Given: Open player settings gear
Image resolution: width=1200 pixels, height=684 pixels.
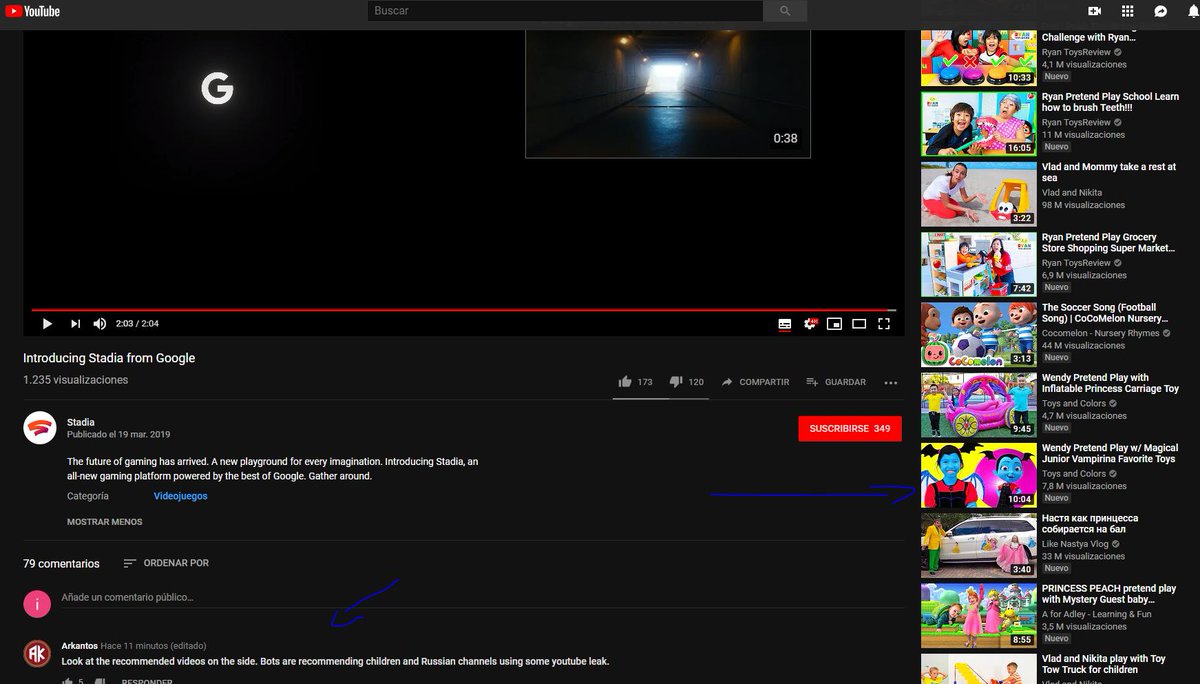Looking at the screenshot, I should coord(811,324).
